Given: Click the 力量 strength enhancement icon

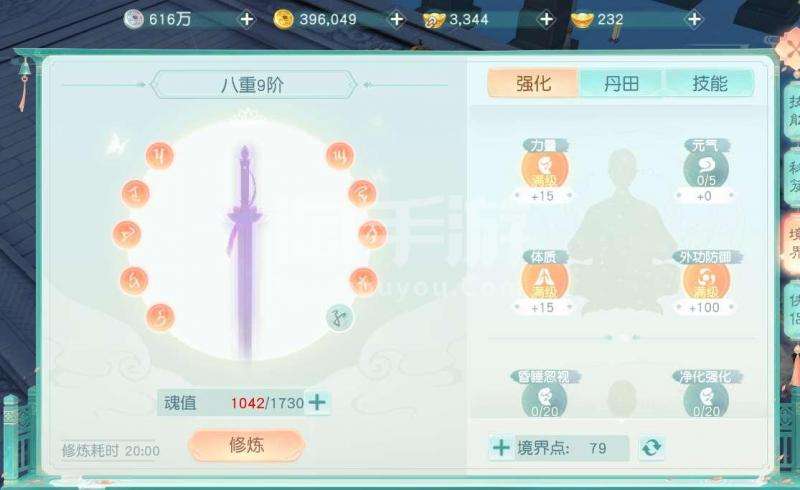Looking at the screenshot, I should [544, 169].
